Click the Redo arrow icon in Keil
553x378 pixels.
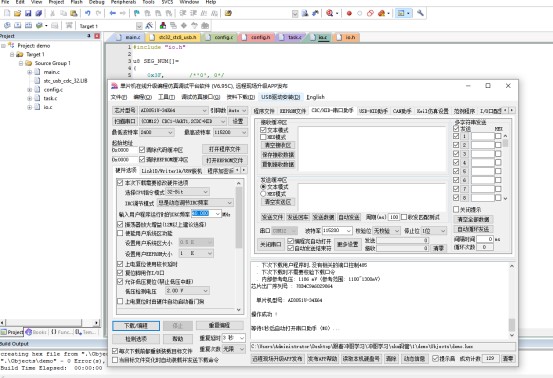click(98, 13)
